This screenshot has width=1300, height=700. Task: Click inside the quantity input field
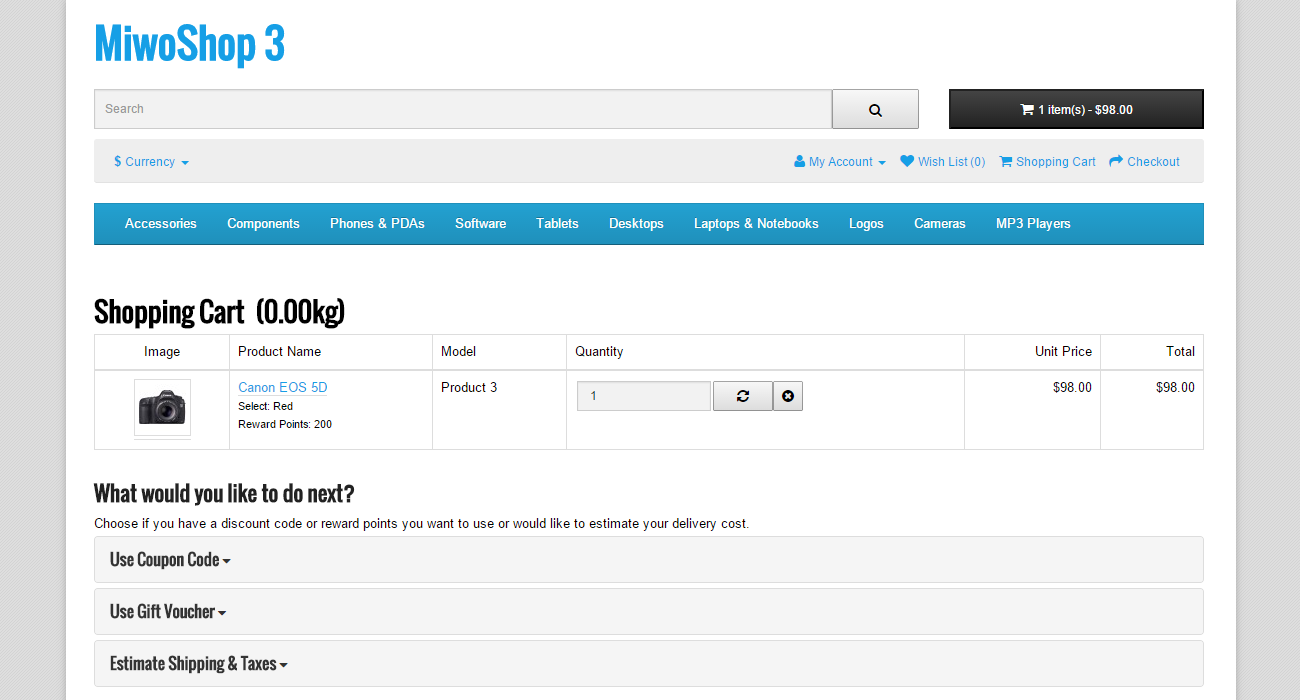click(643, 396)
